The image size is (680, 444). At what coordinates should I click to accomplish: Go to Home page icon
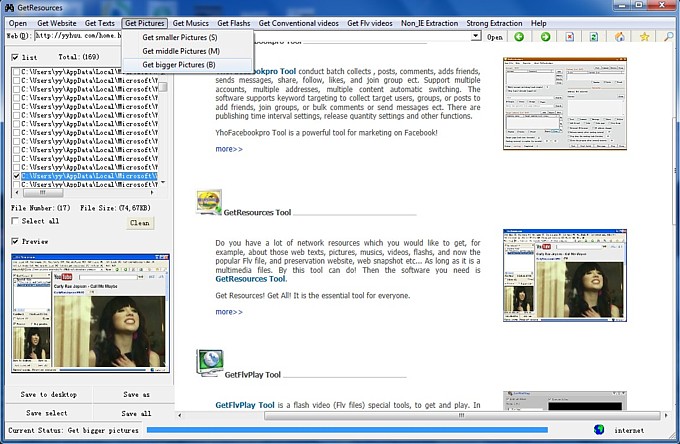point(620,37)
